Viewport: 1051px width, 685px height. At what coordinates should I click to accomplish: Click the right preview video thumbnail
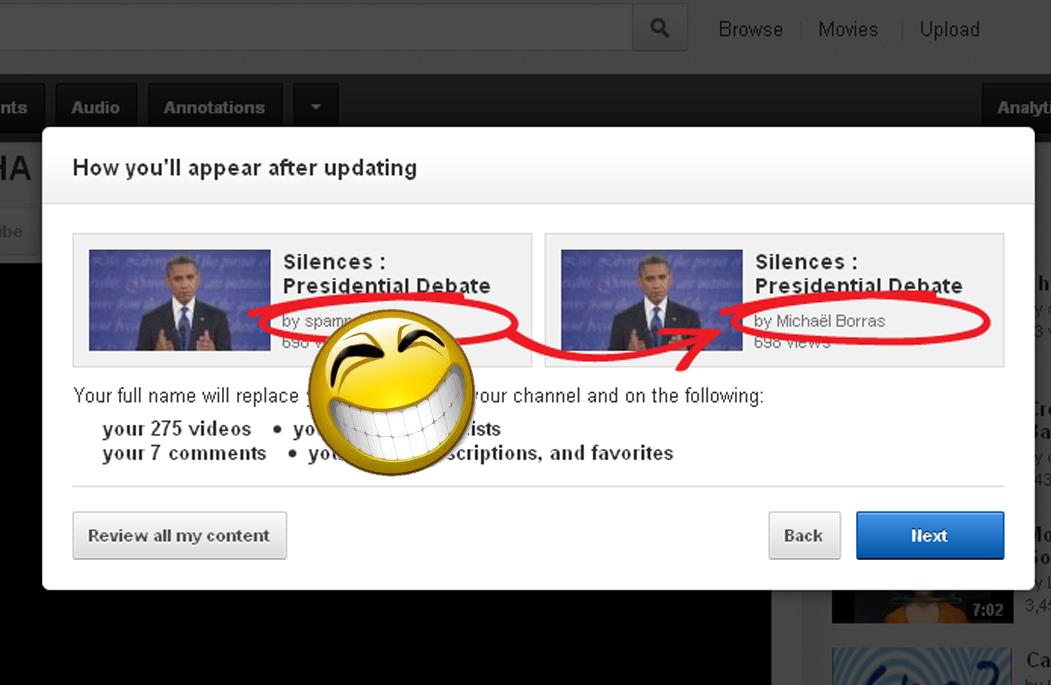point(651,300)
